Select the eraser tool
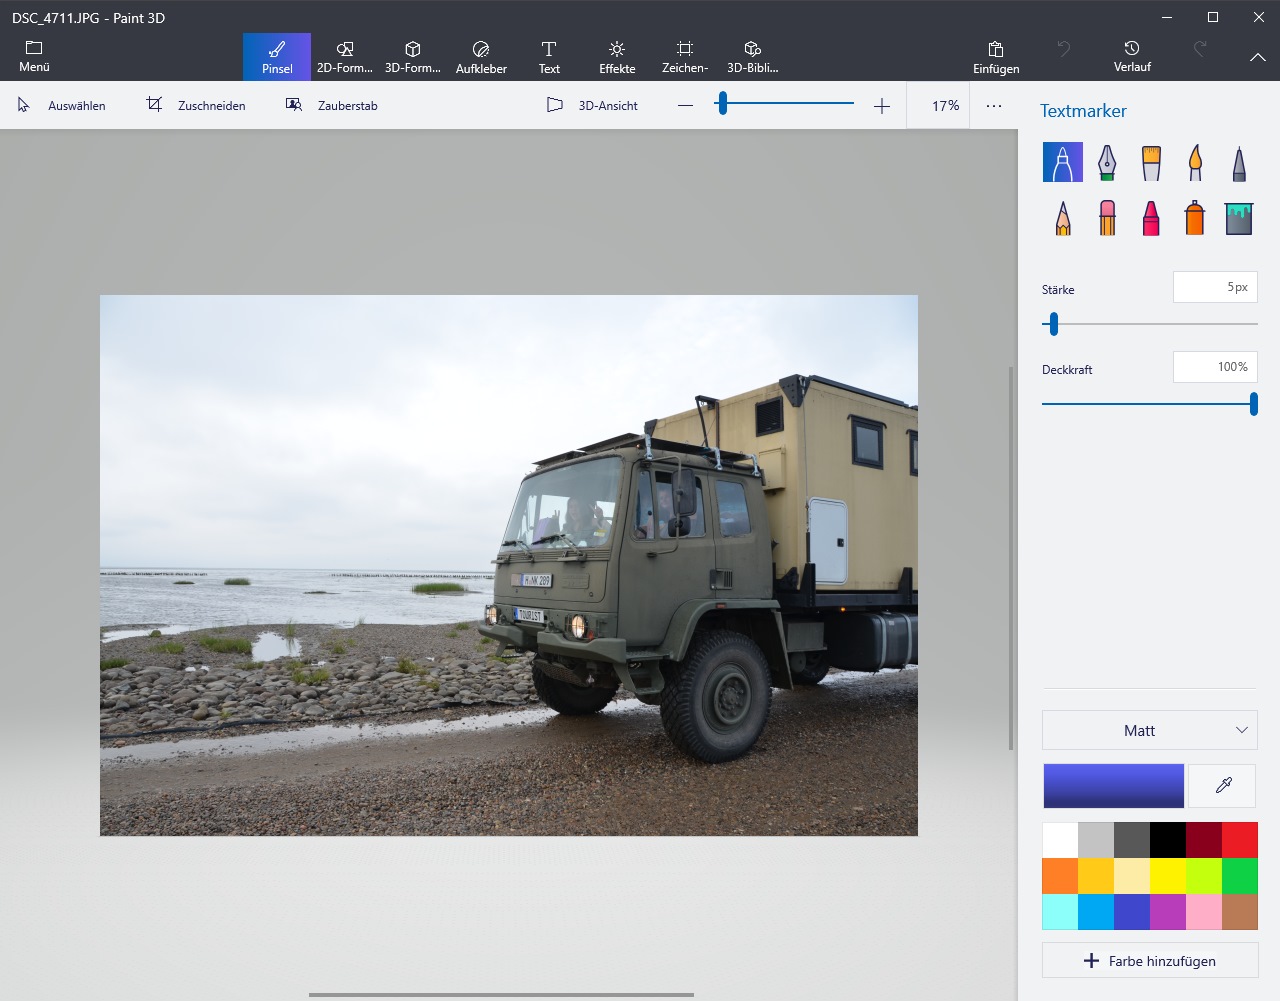The image size is (1280, 1001). [x=1106, y=217]
